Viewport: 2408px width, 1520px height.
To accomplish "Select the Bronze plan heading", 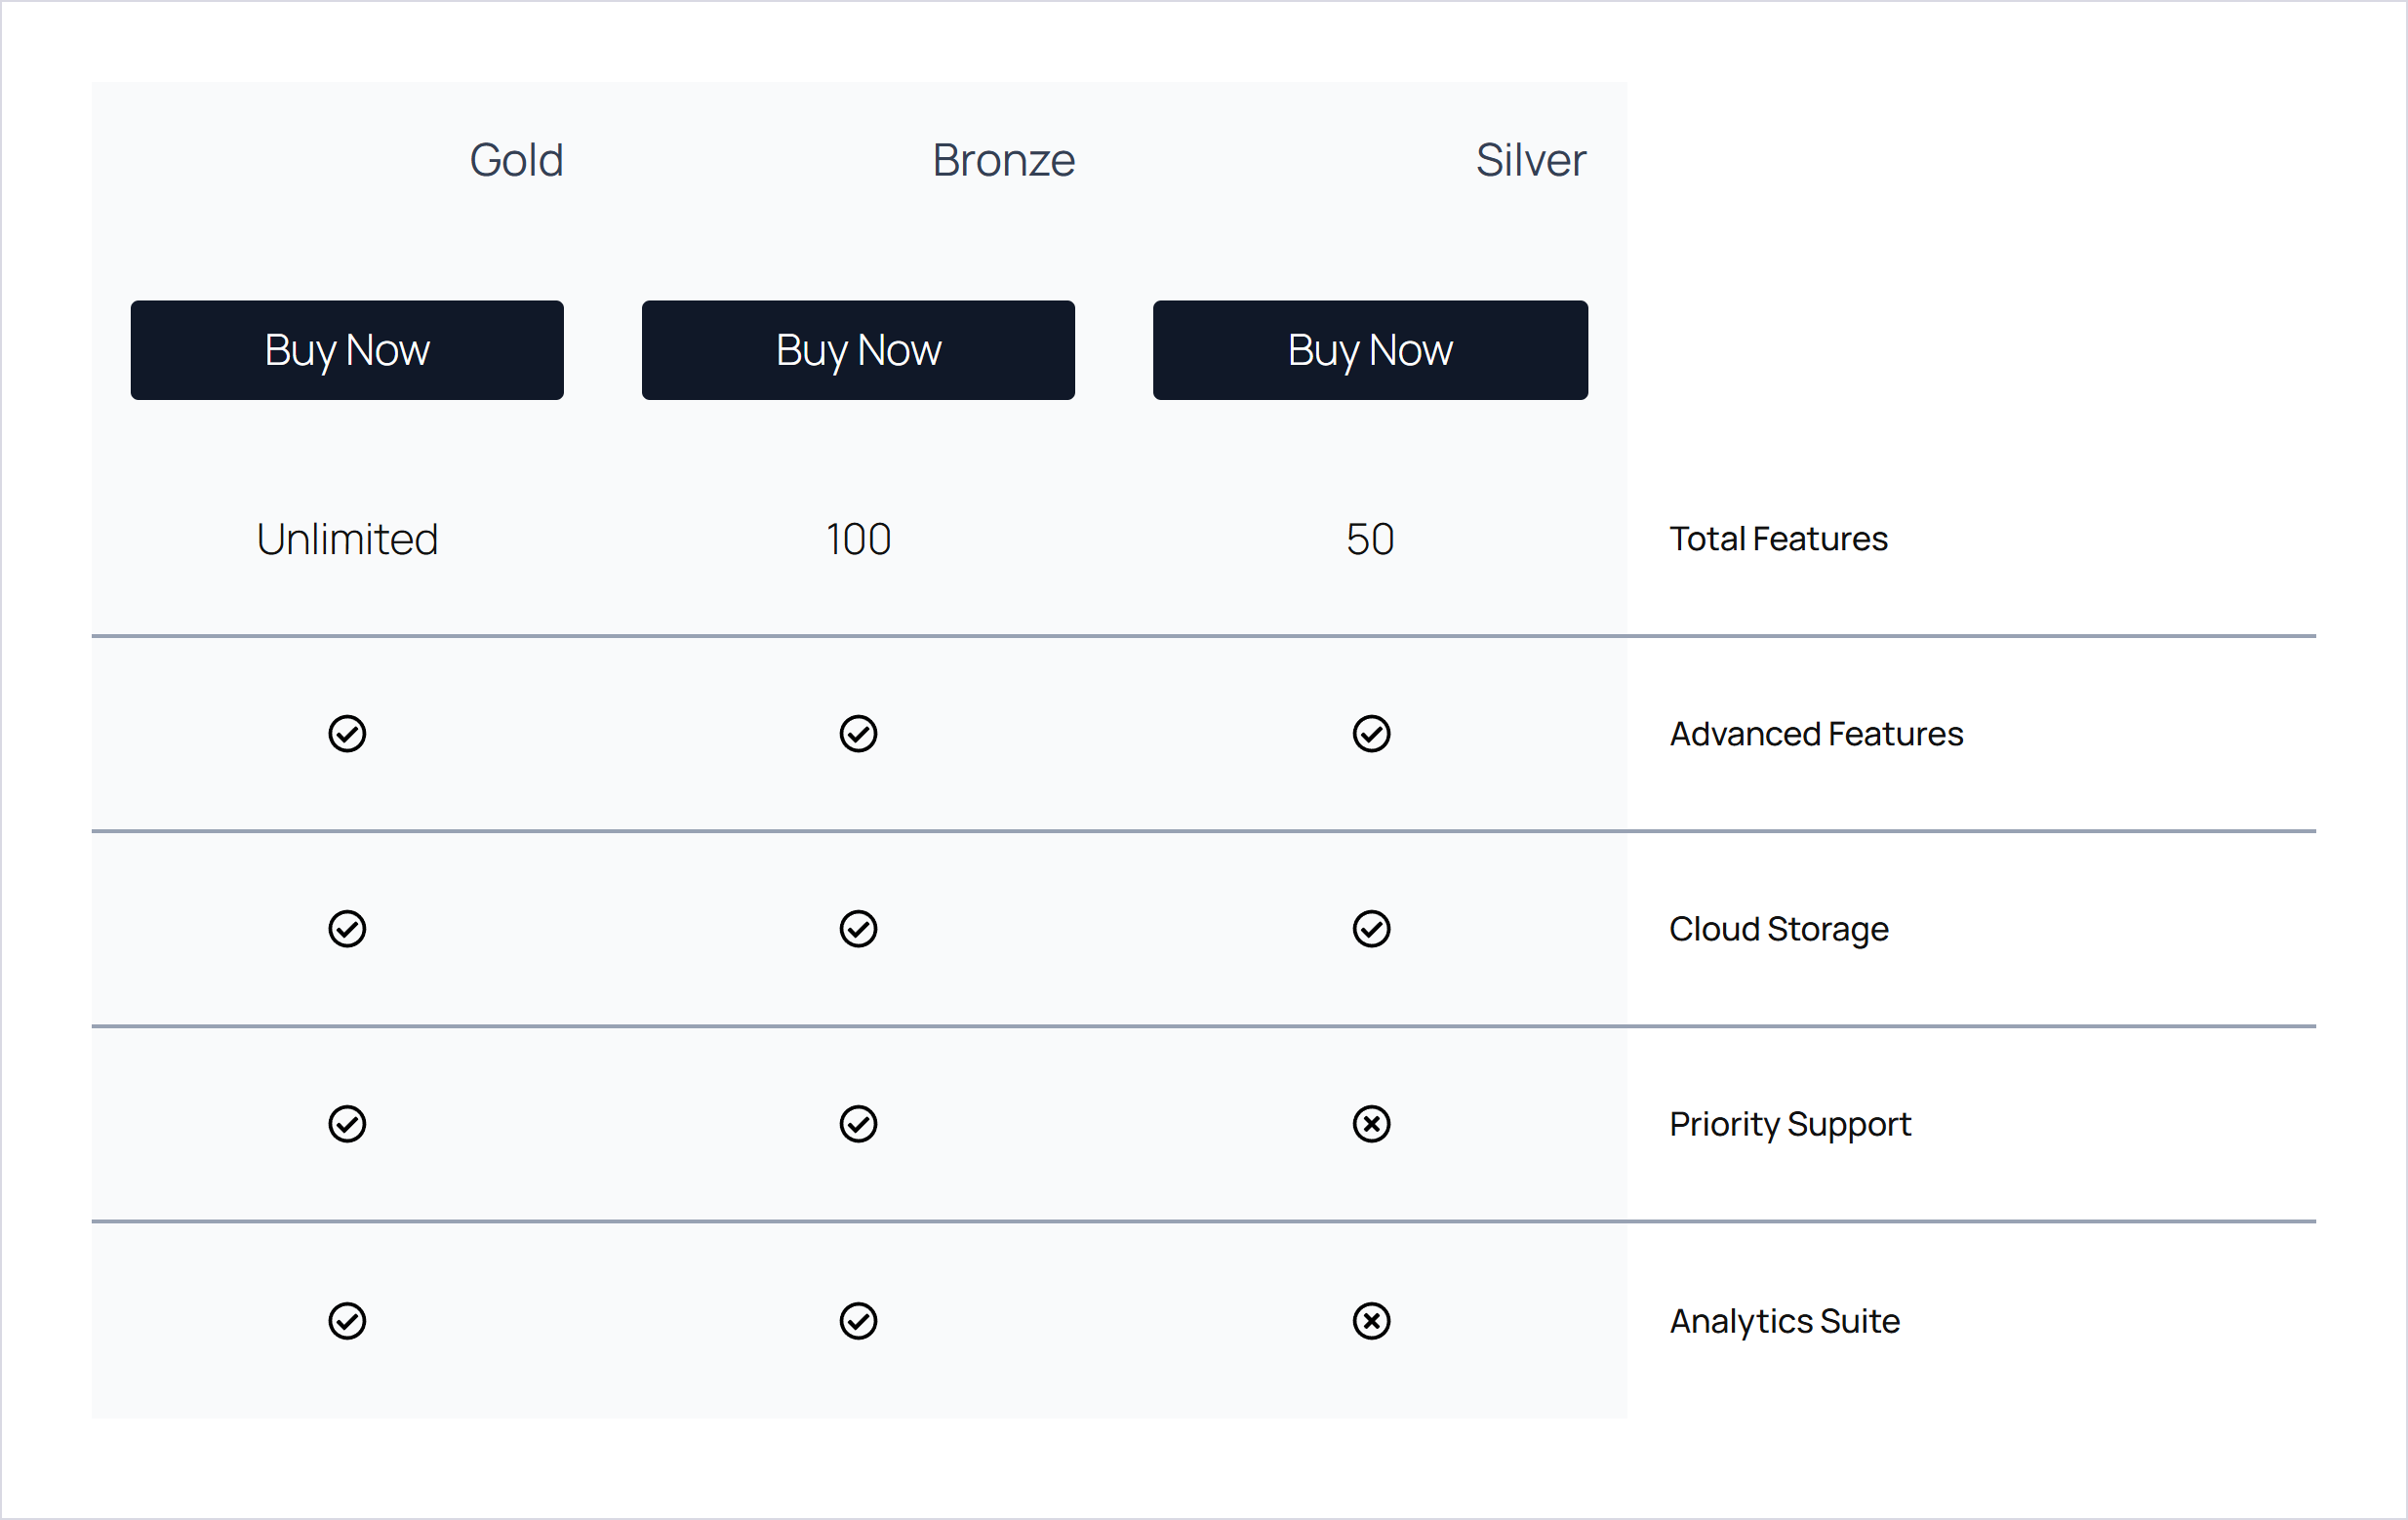I will [x=1003, y=160].
